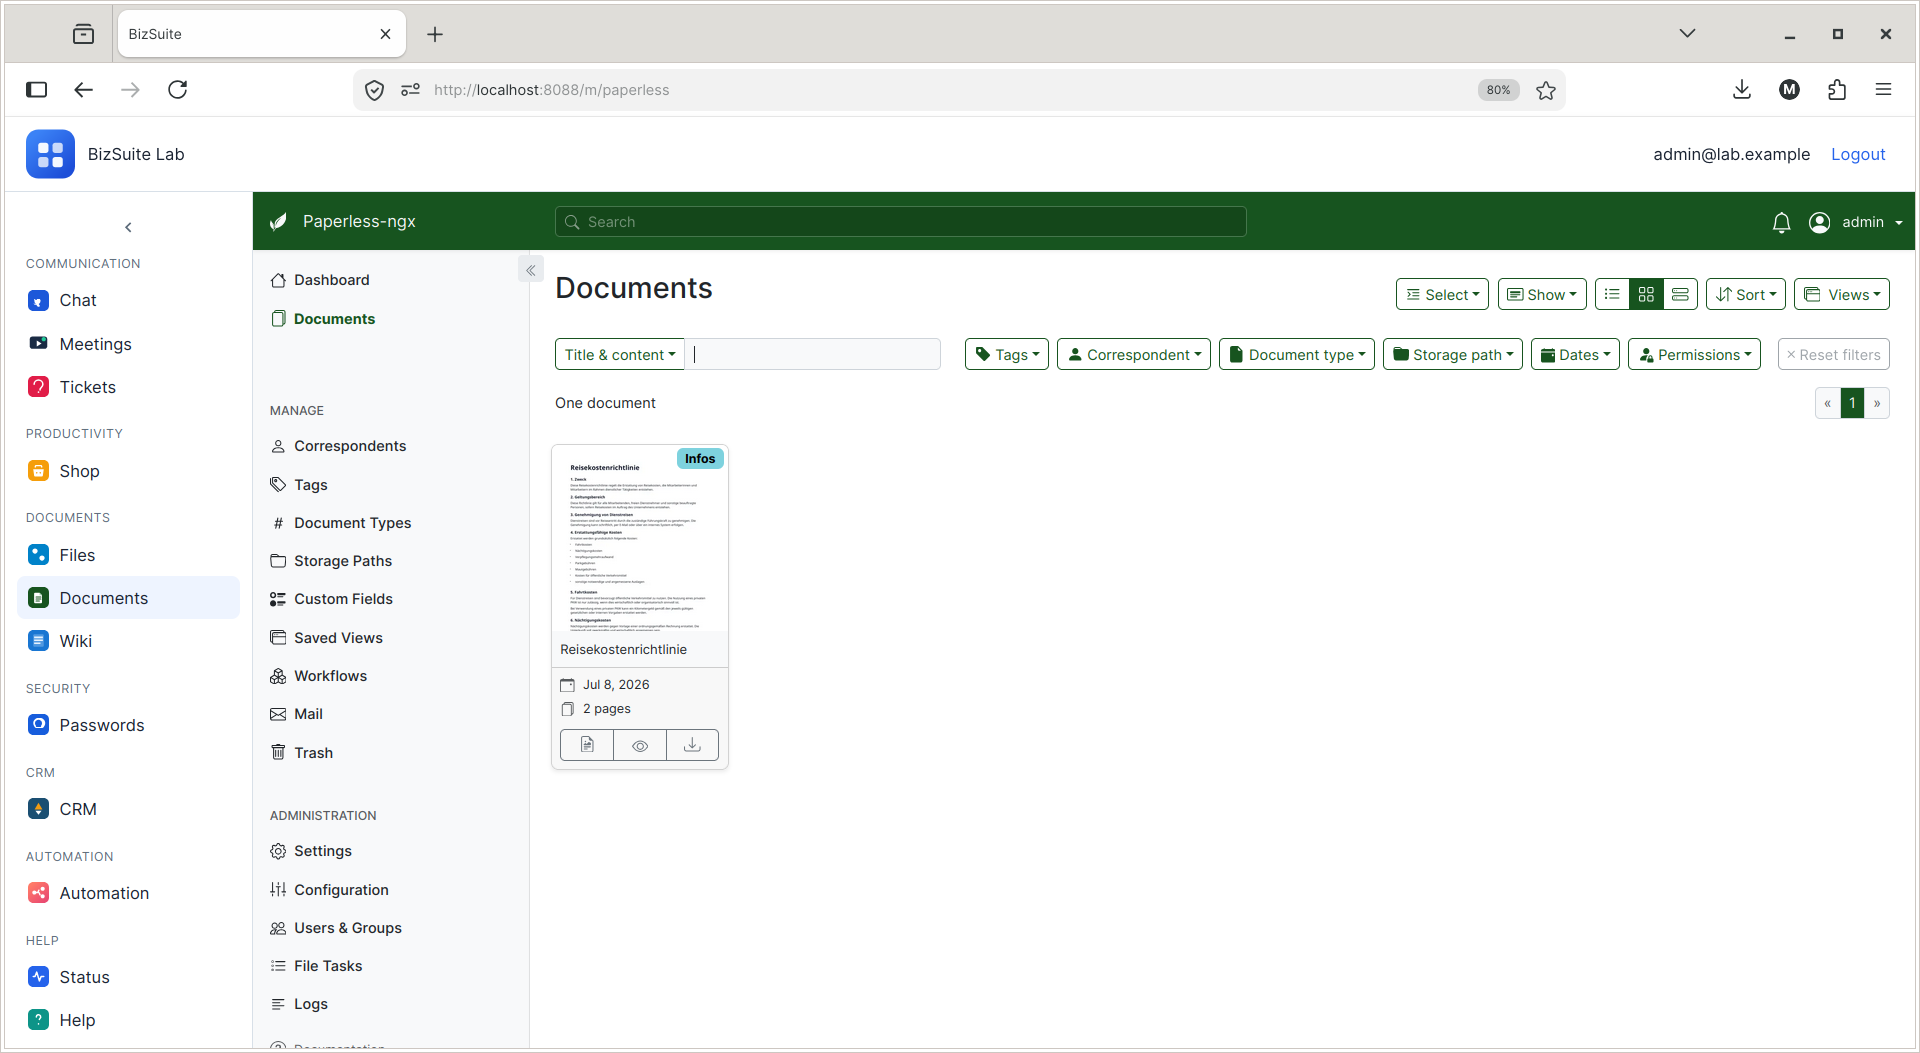This screenshot has width=1920, height=1053.
Task: Bookmark this page with the star icon
Action: pyautogui.click(x=1546, y=90)
